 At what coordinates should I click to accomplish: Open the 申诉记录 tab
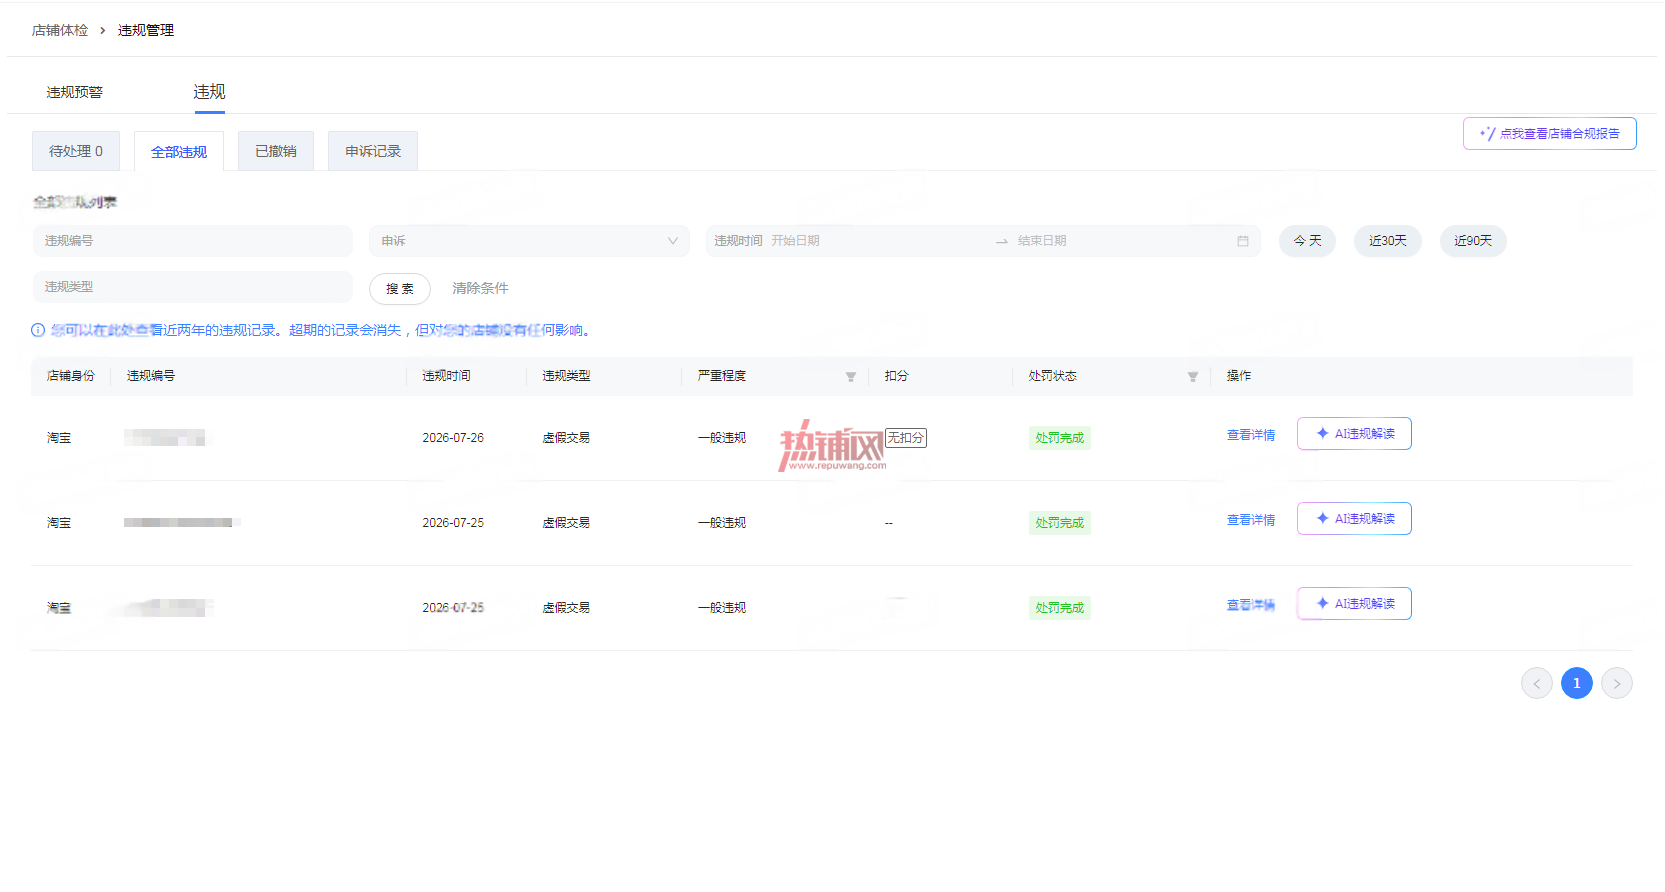(x=373, y=151)
